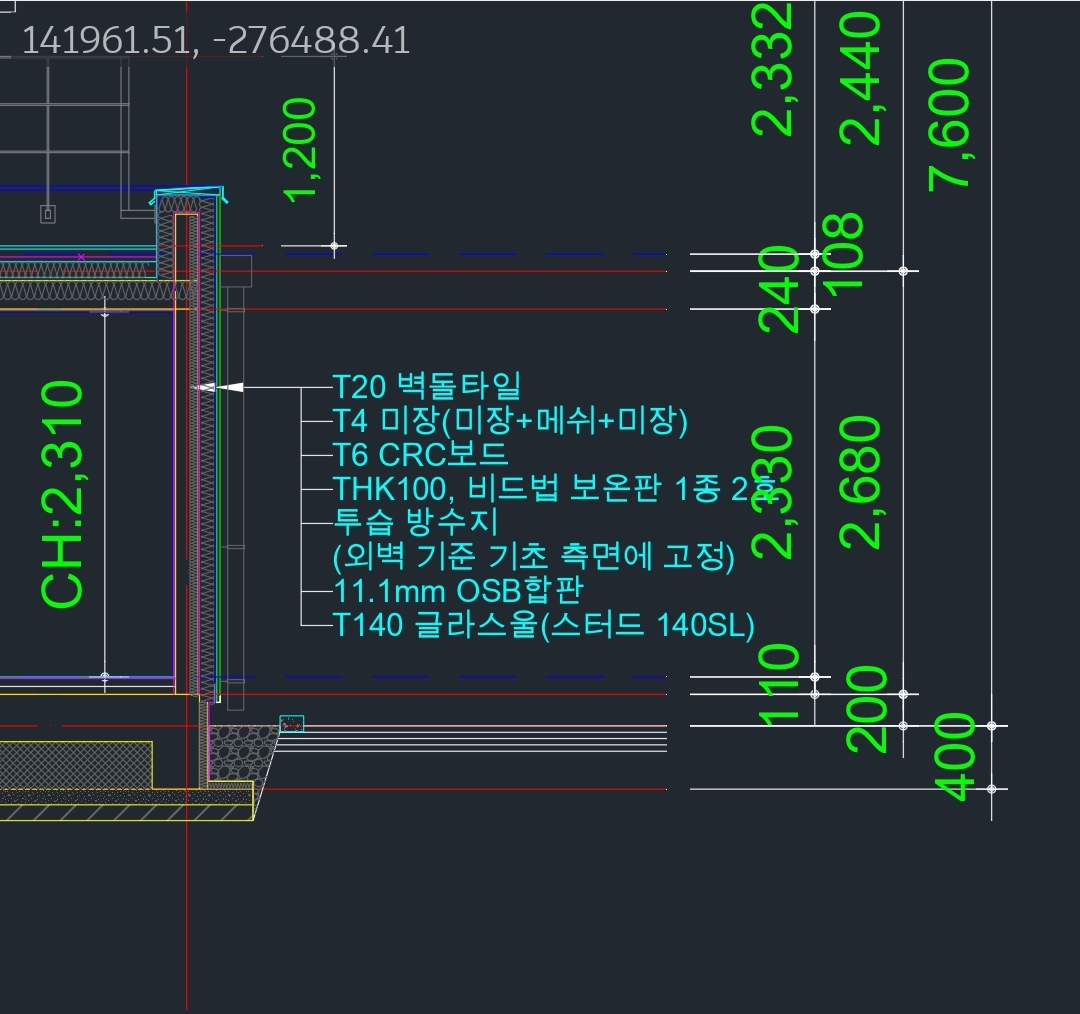1080x1014 pixels.
Task: Click the white leader arrowhead at wall
Action: click(x=230, y=387)
